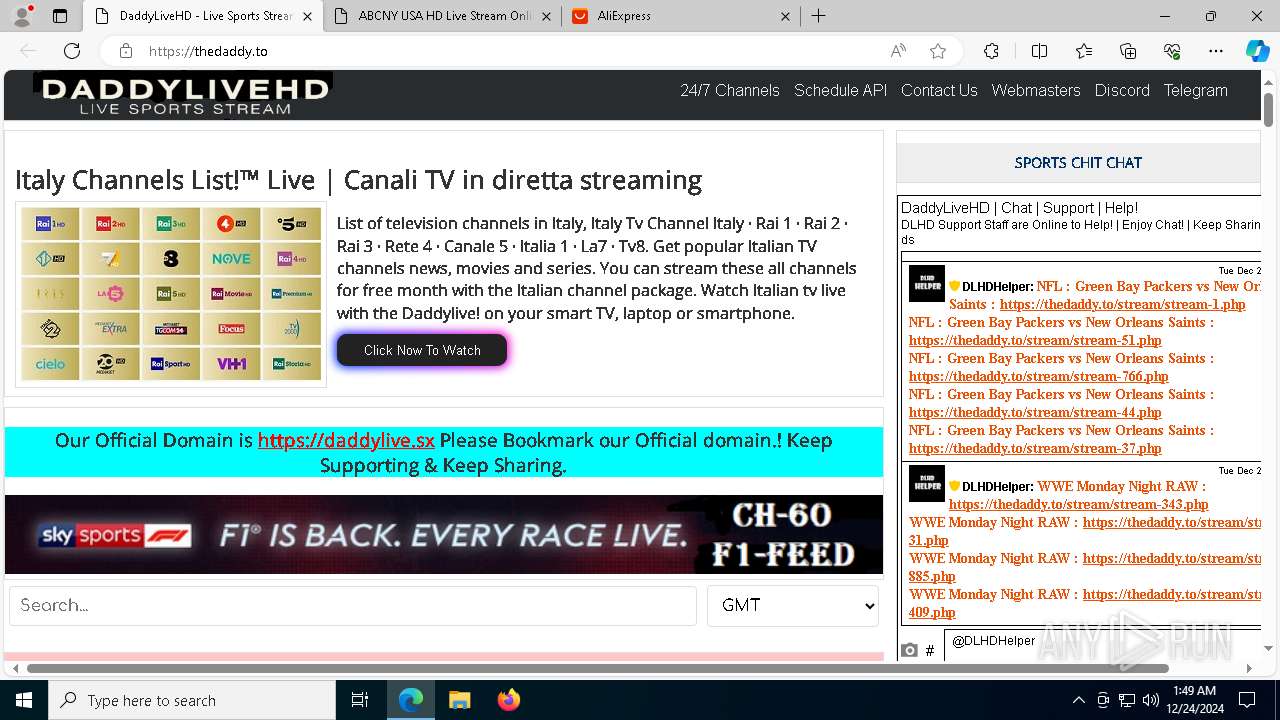The height and width of the screenshot is (720, 1280).
Task: Click the horizontal page scrollbar
Action: point(597,668)
